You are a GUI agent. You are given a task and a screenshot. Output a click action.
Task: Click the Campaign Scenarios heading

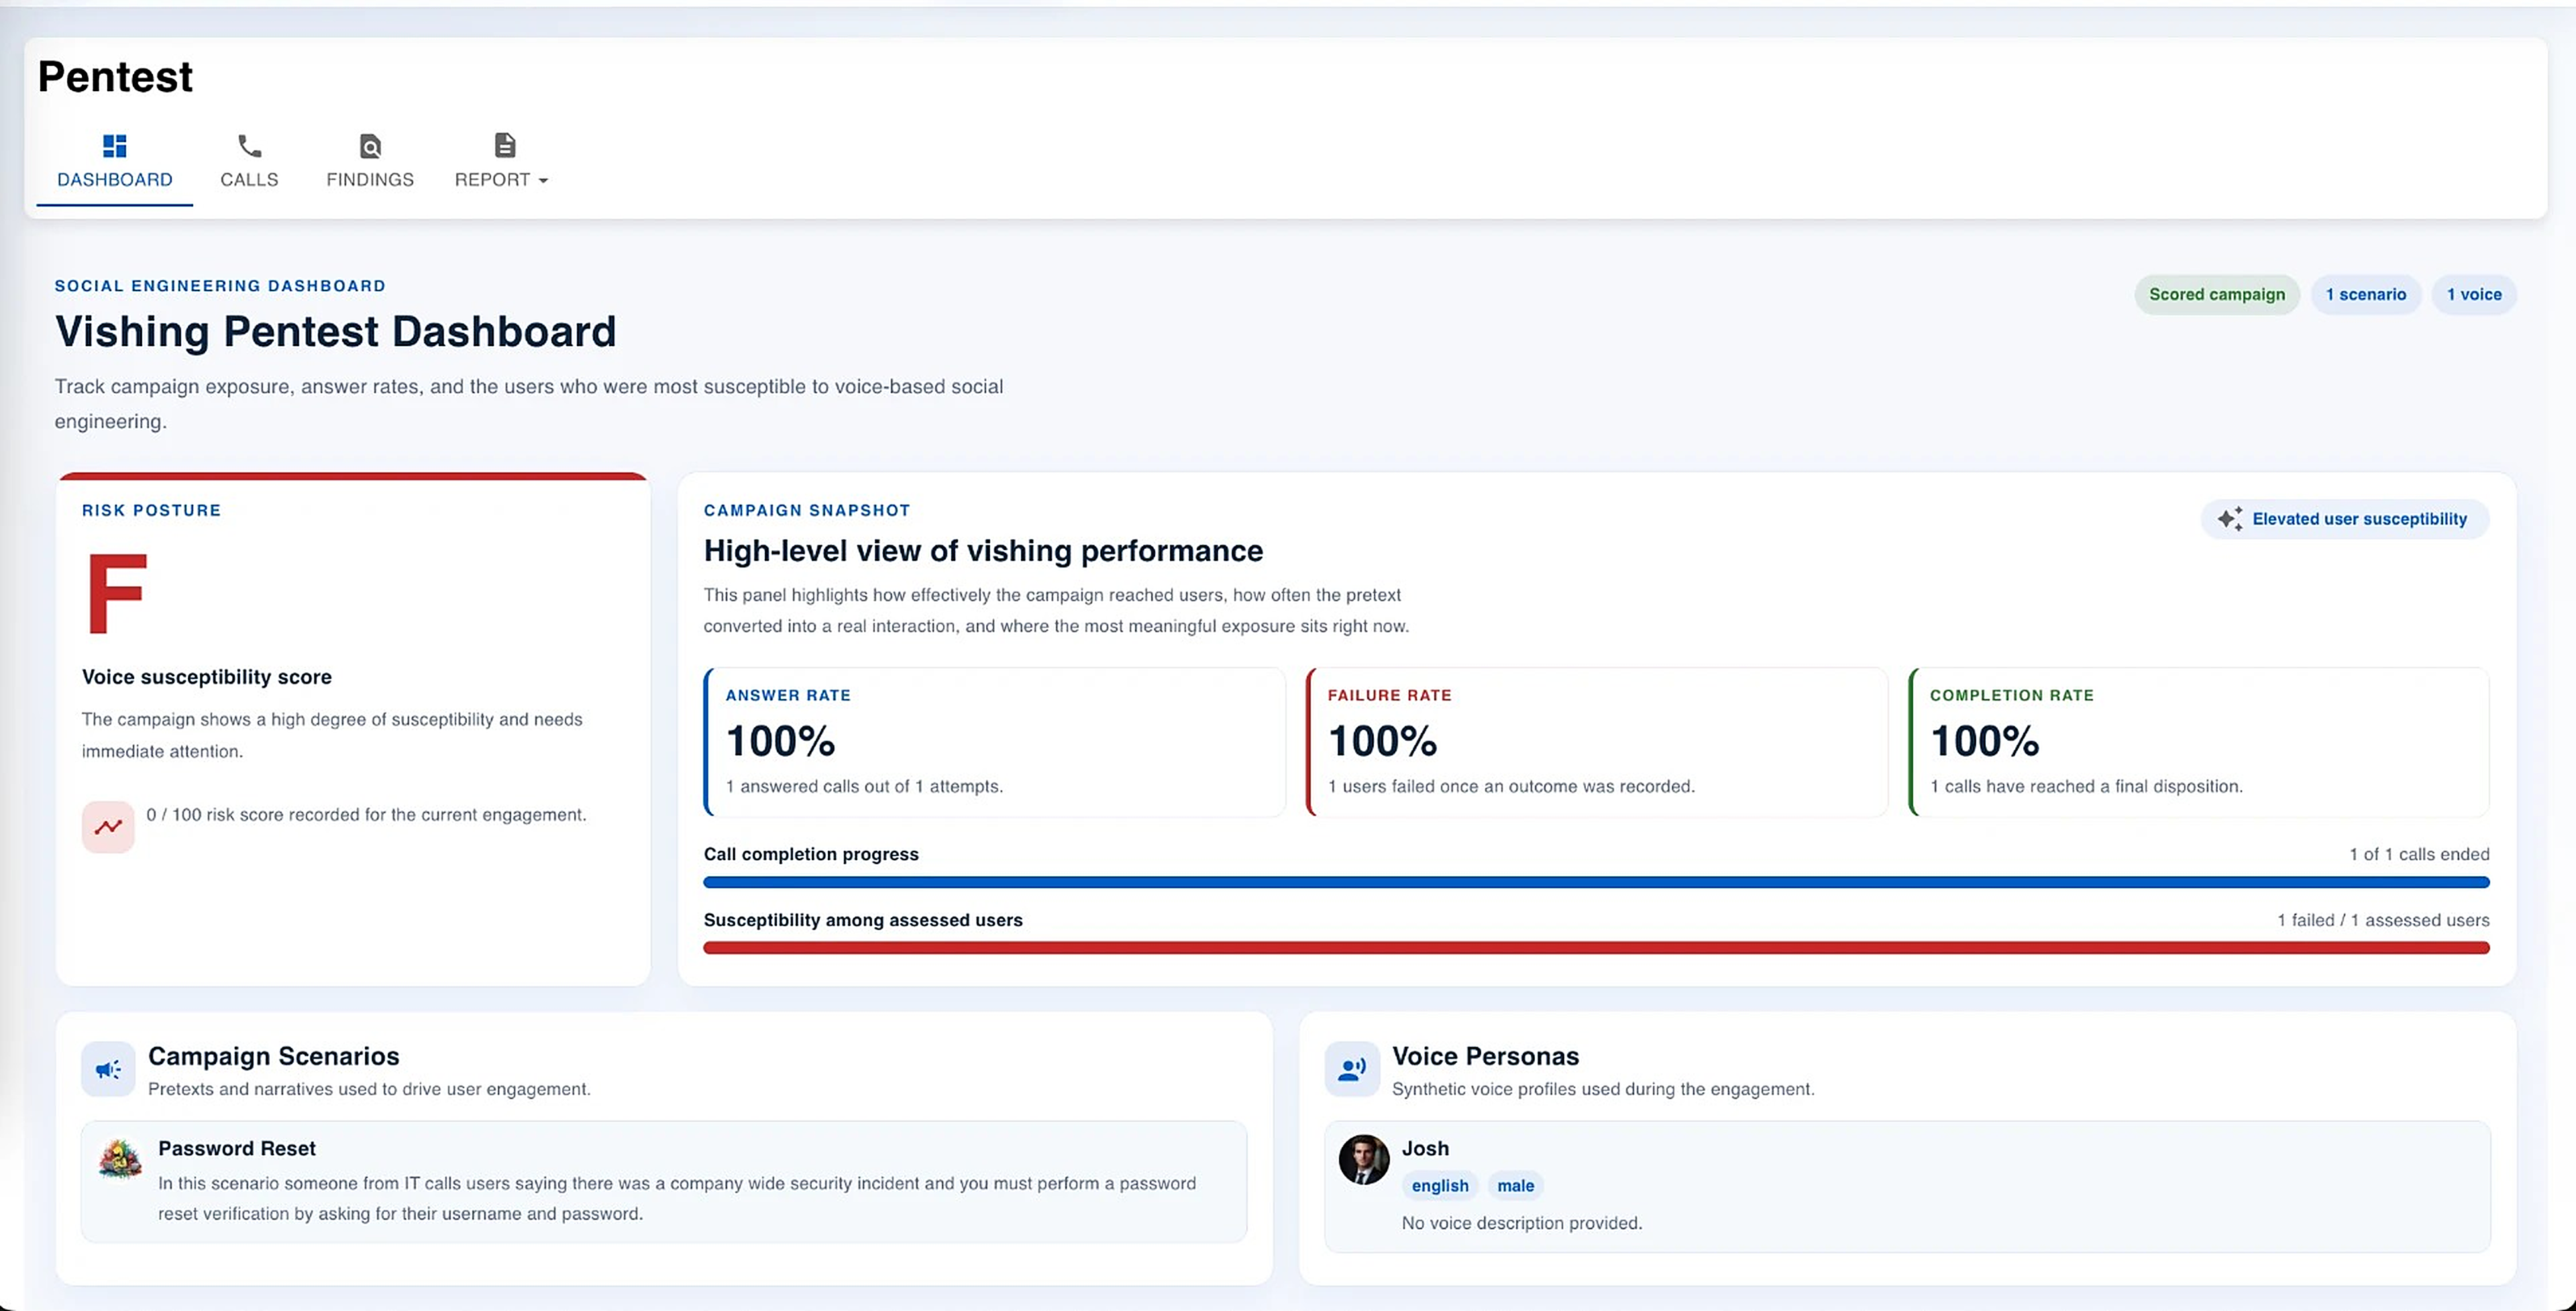coord(273,1057)
